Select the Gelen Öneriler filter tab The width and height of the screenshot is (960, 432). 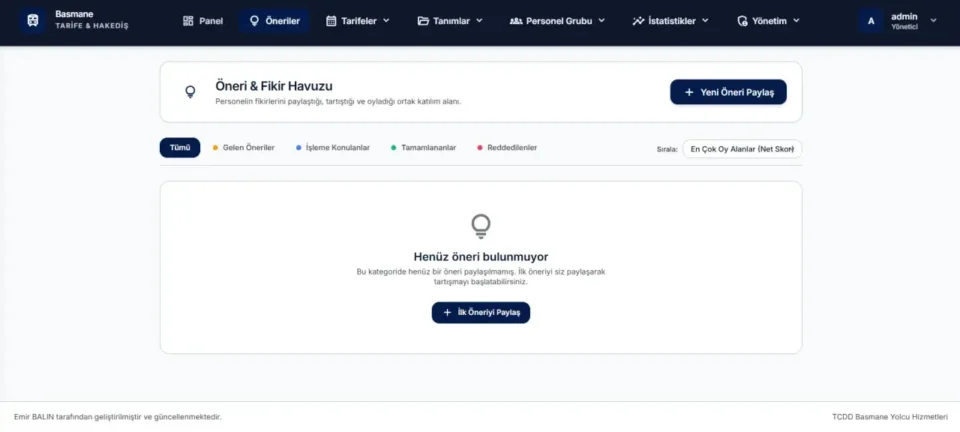pos(244,147)
